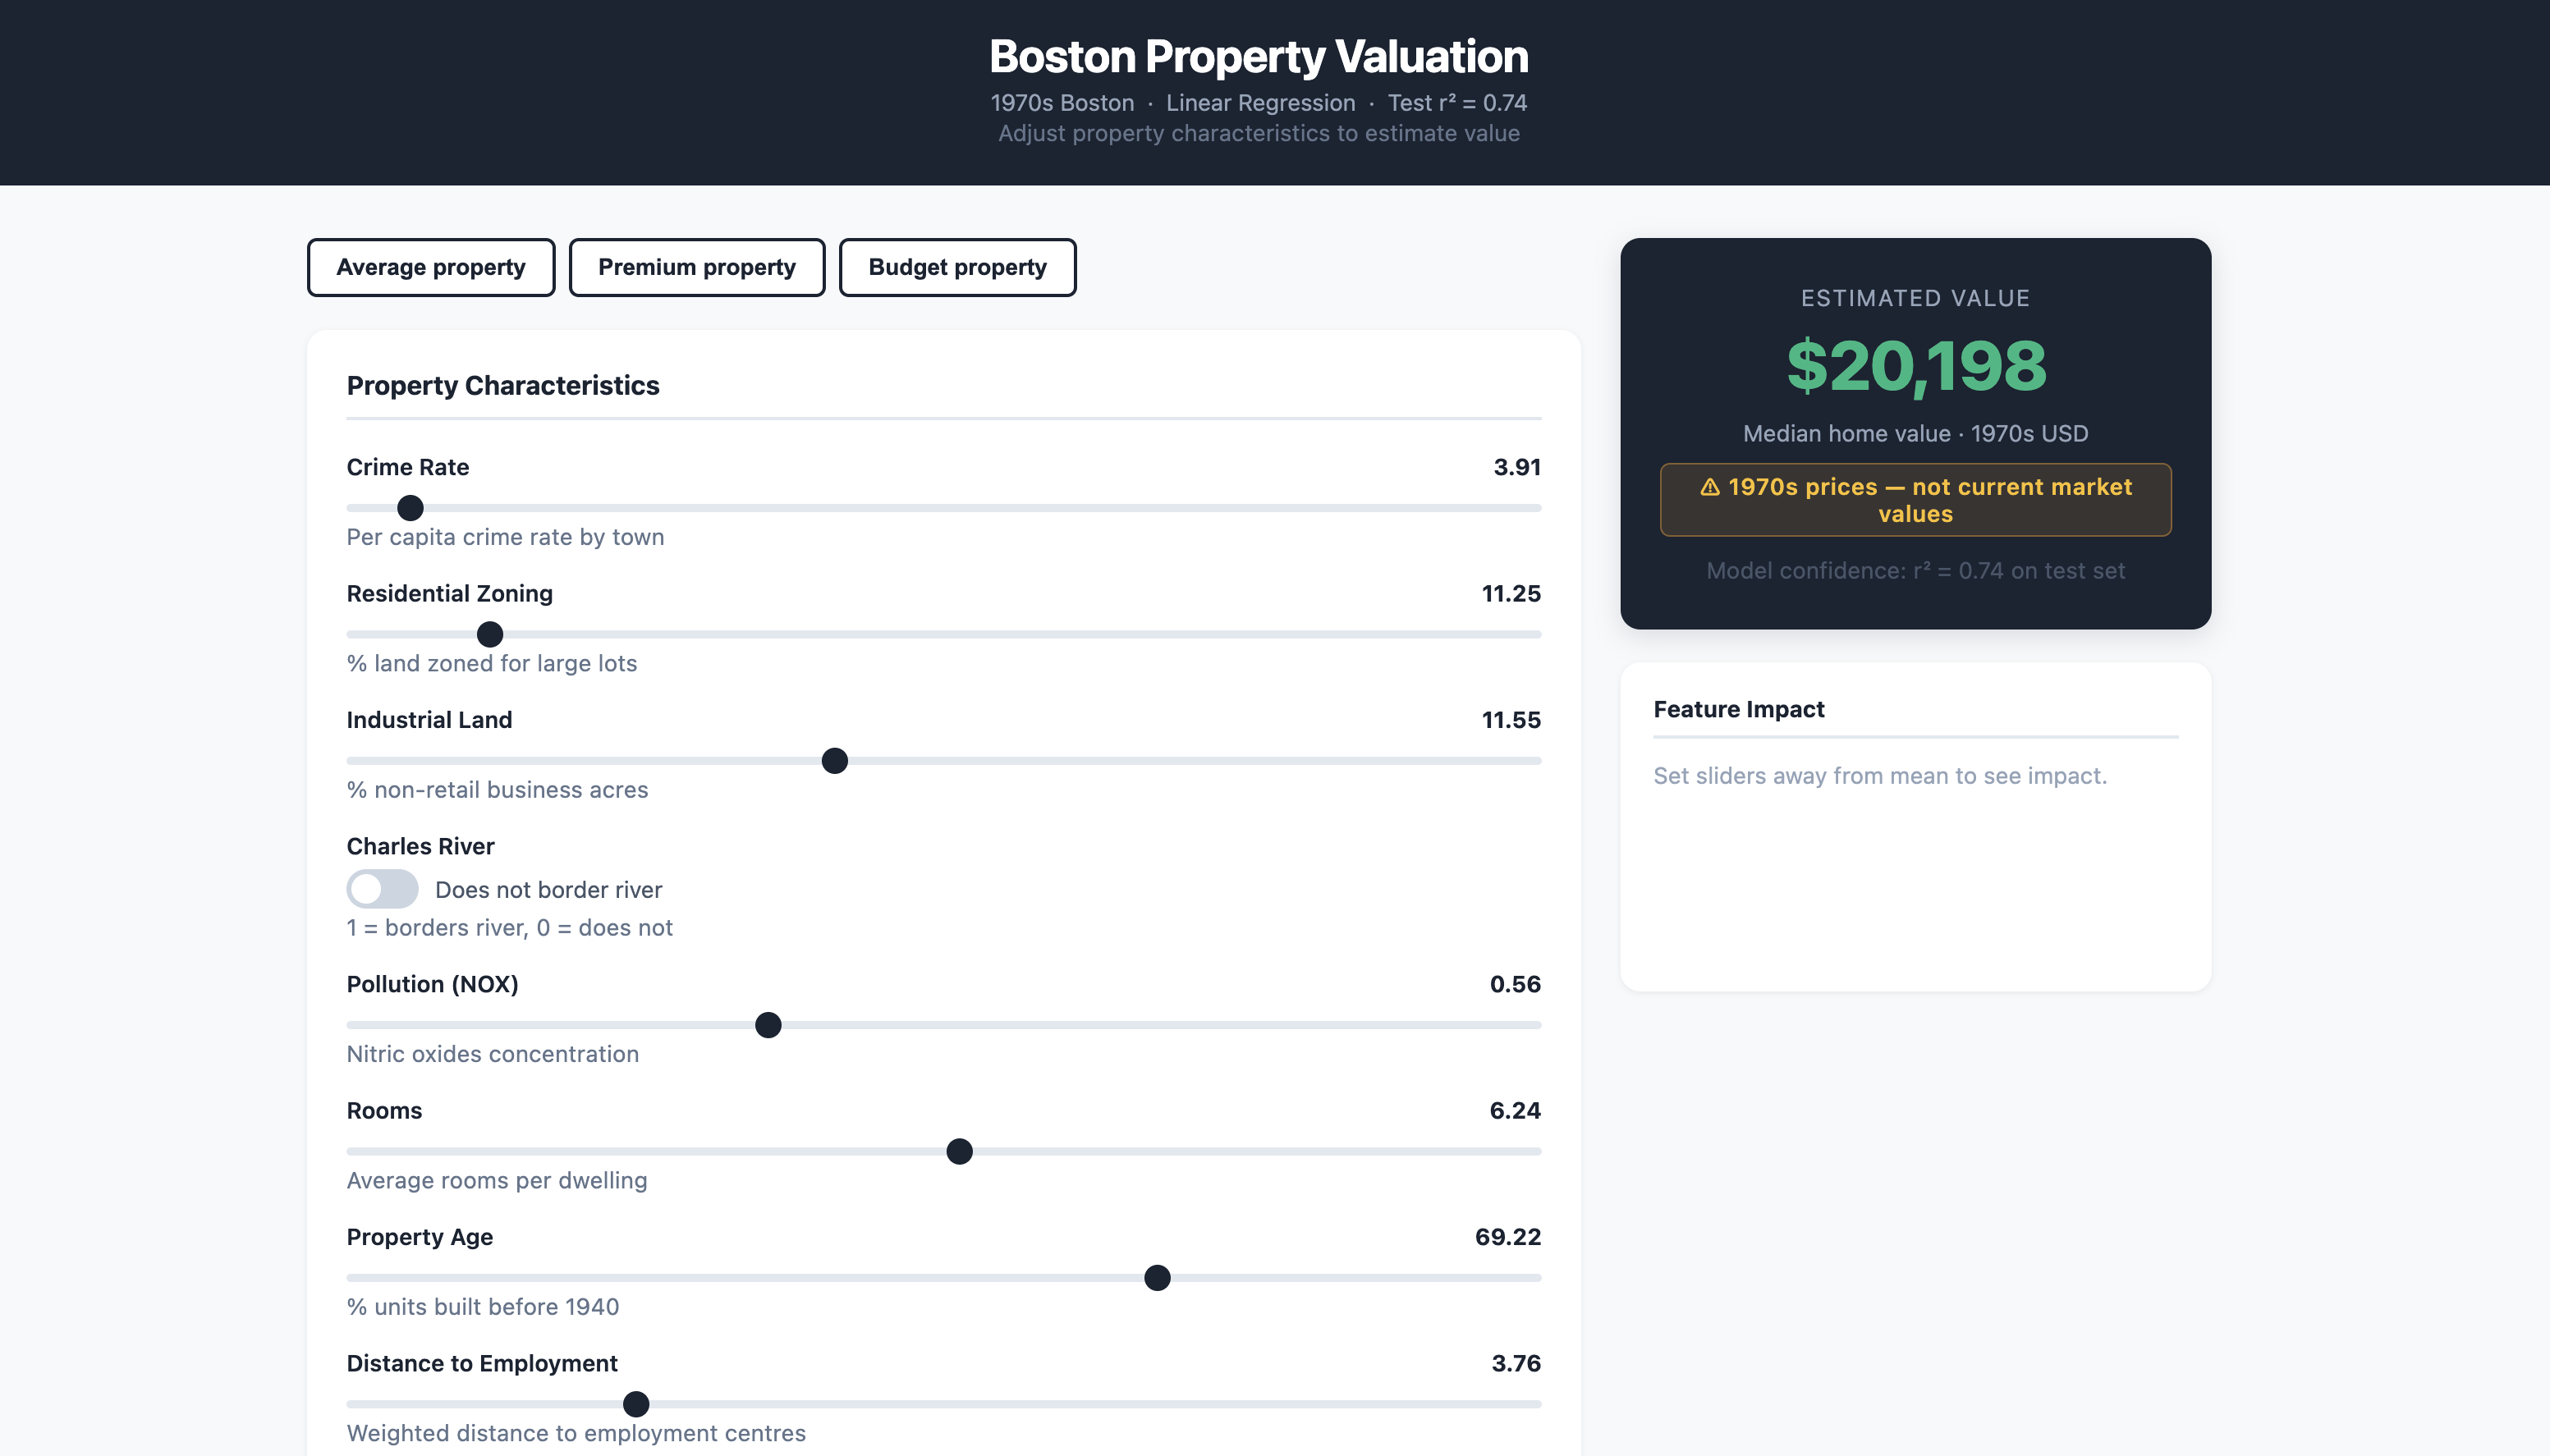The height and width of the screenshot is (1456, 2550).
Task: Load the Budget property preset
Action: [x=957, y=267]
